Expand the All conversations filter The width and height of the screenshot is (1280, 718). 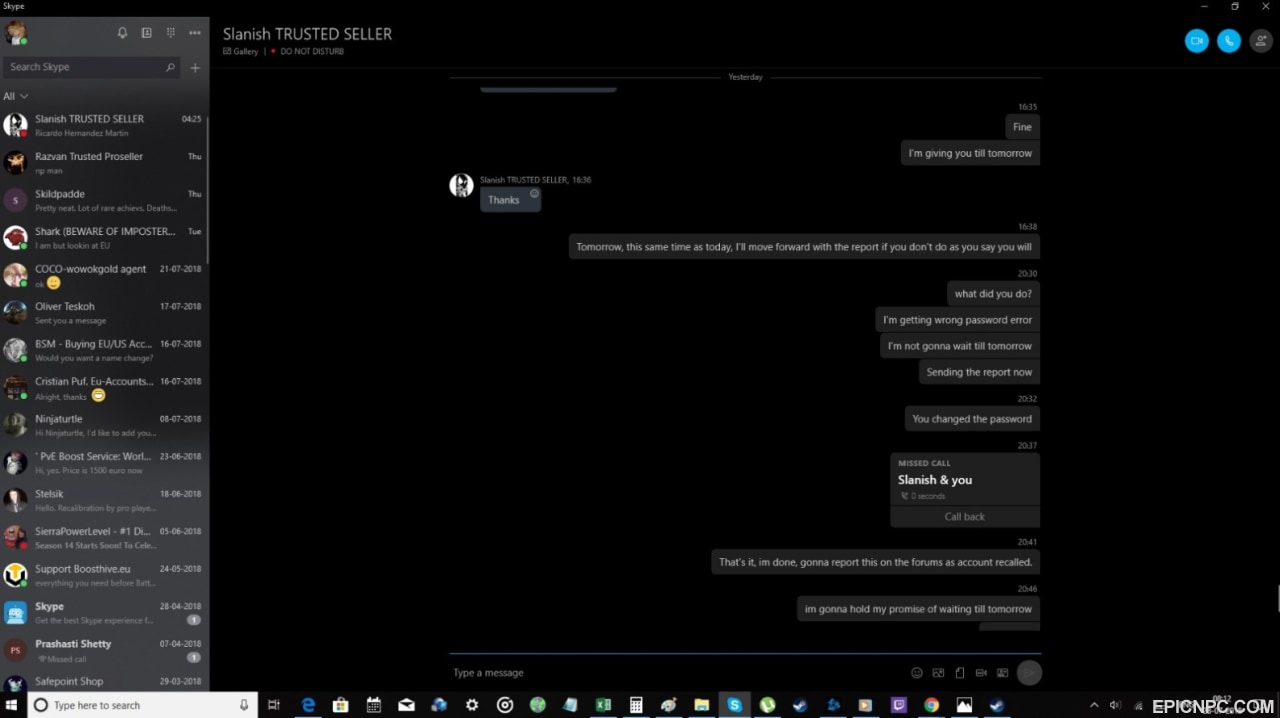click(15, 96)
